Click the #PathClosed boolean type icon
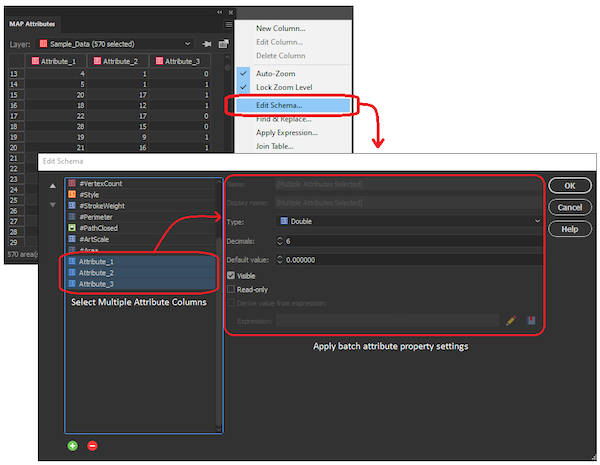Screen dimensions: 600x465 [x=72, y=228]
